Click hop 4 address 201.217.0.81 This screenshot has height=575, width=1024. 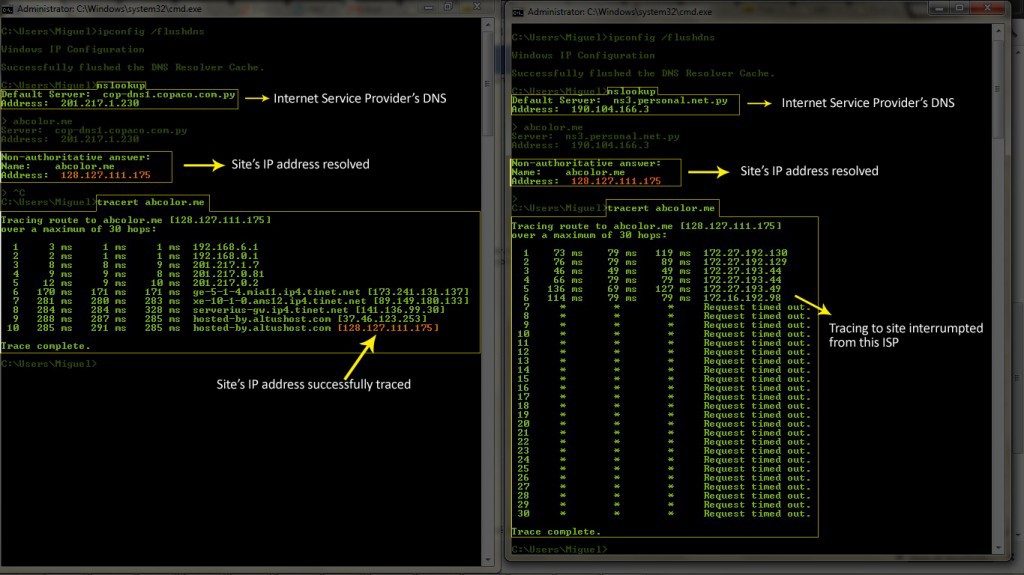228,274
